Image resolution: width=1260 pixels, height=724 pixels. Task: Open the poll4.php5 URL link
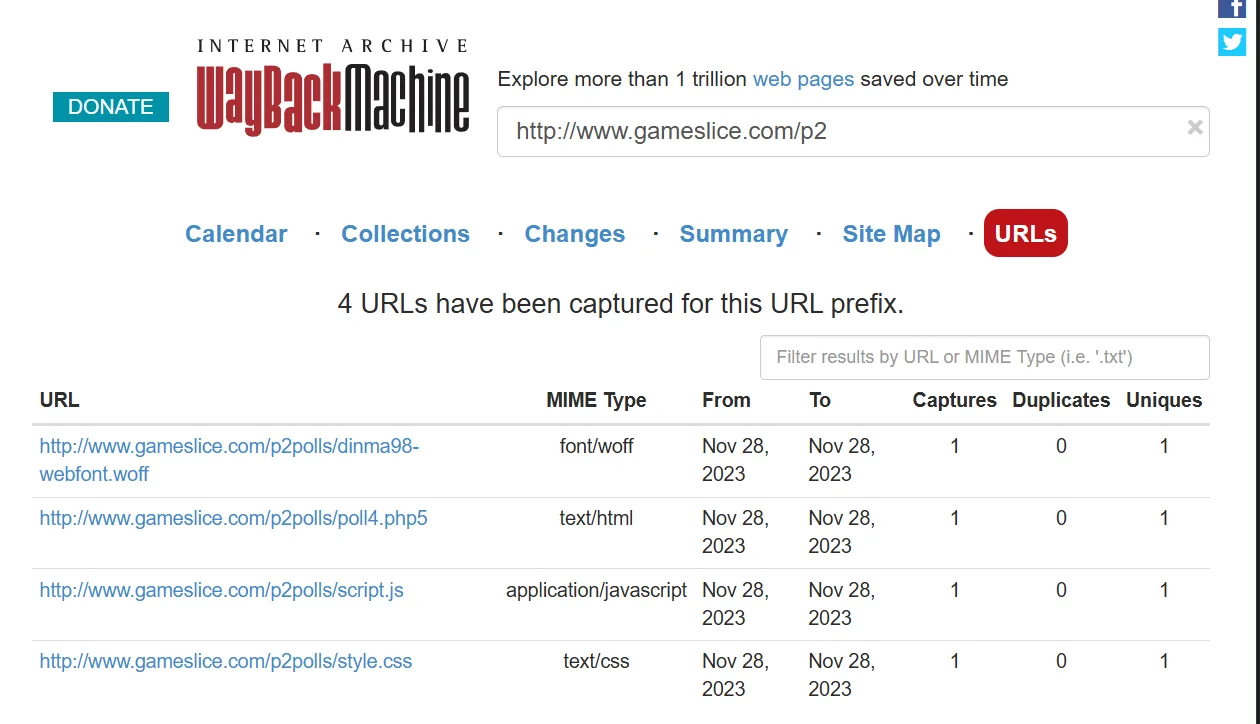click(x=233, y=518)
